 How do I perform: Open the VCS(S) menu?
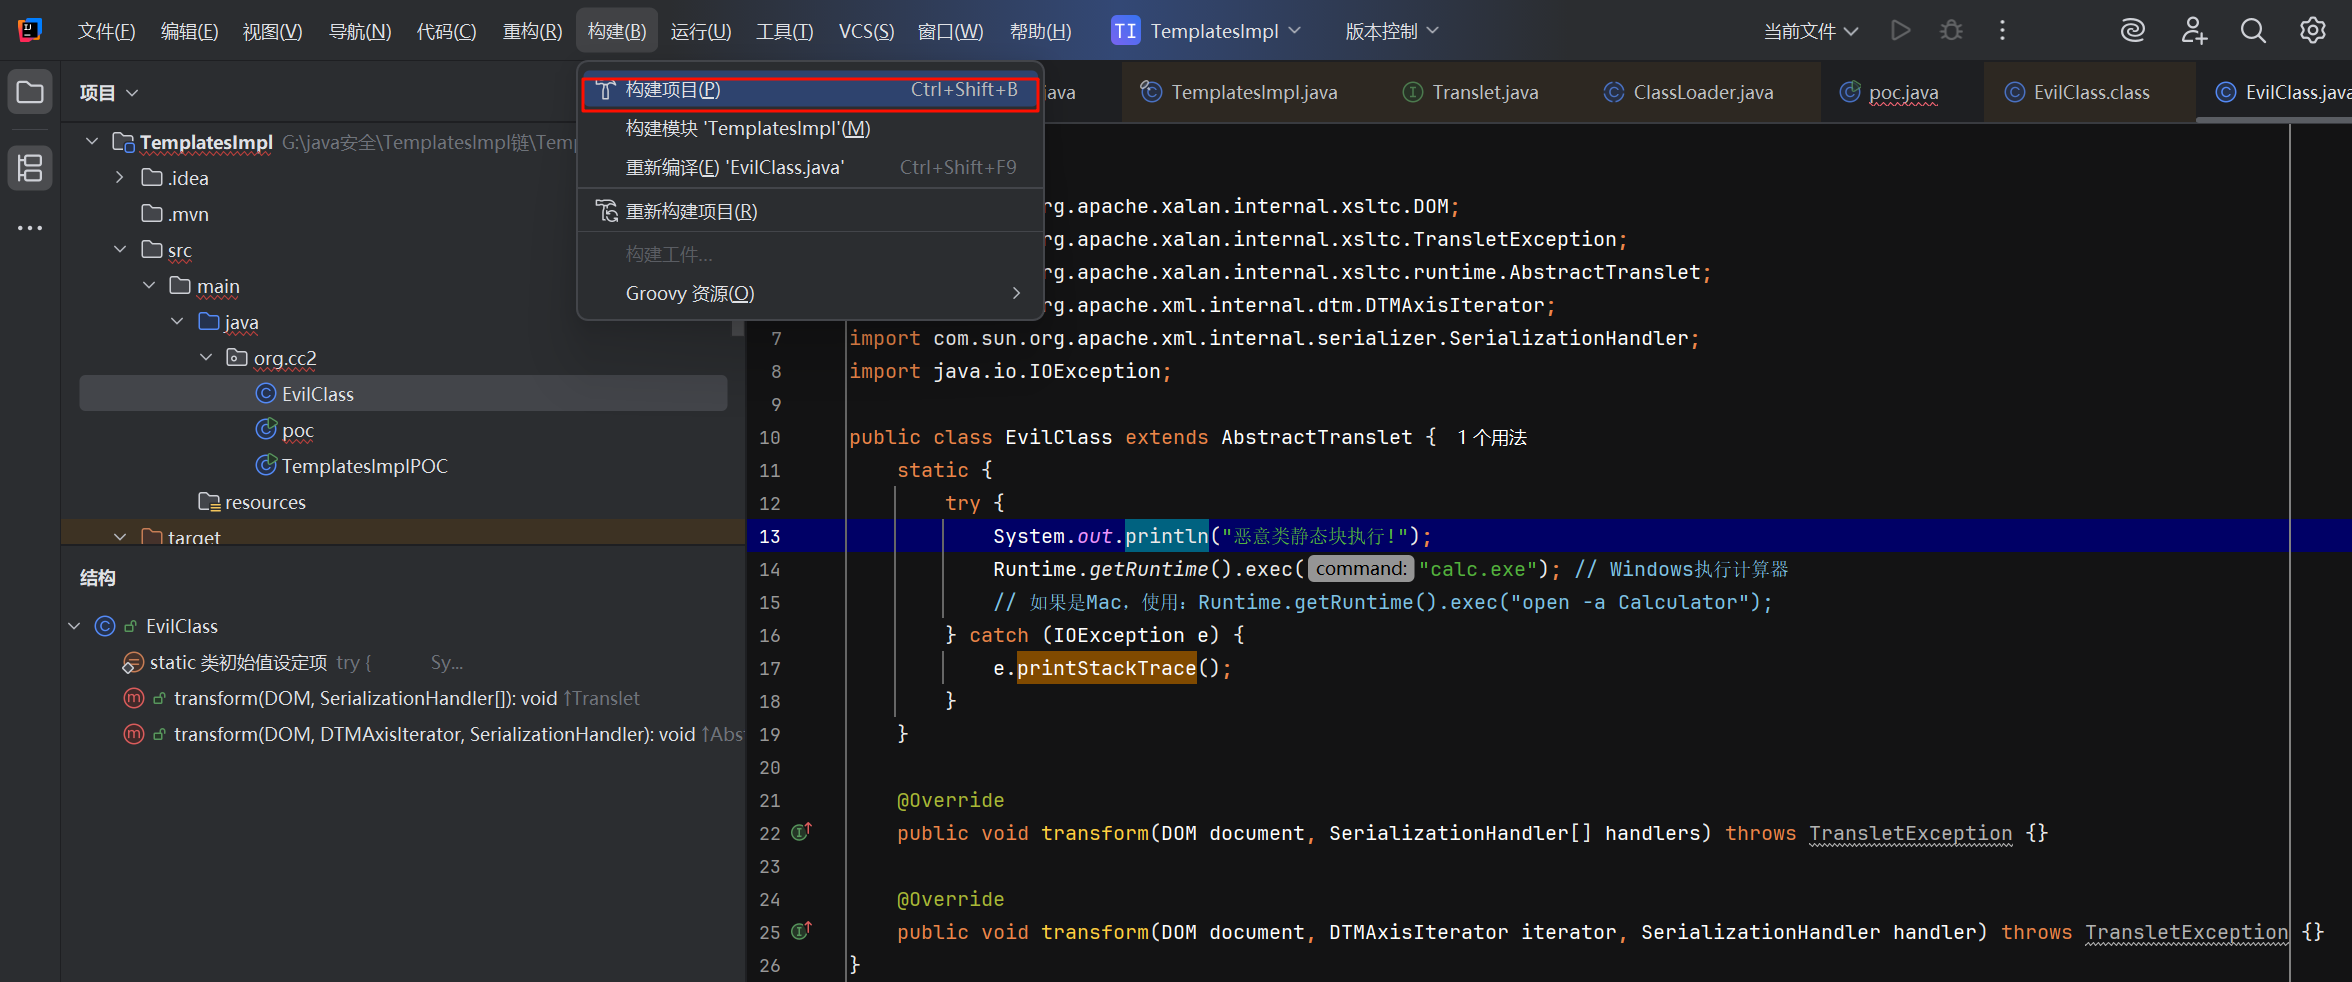[x=866, y=31]
